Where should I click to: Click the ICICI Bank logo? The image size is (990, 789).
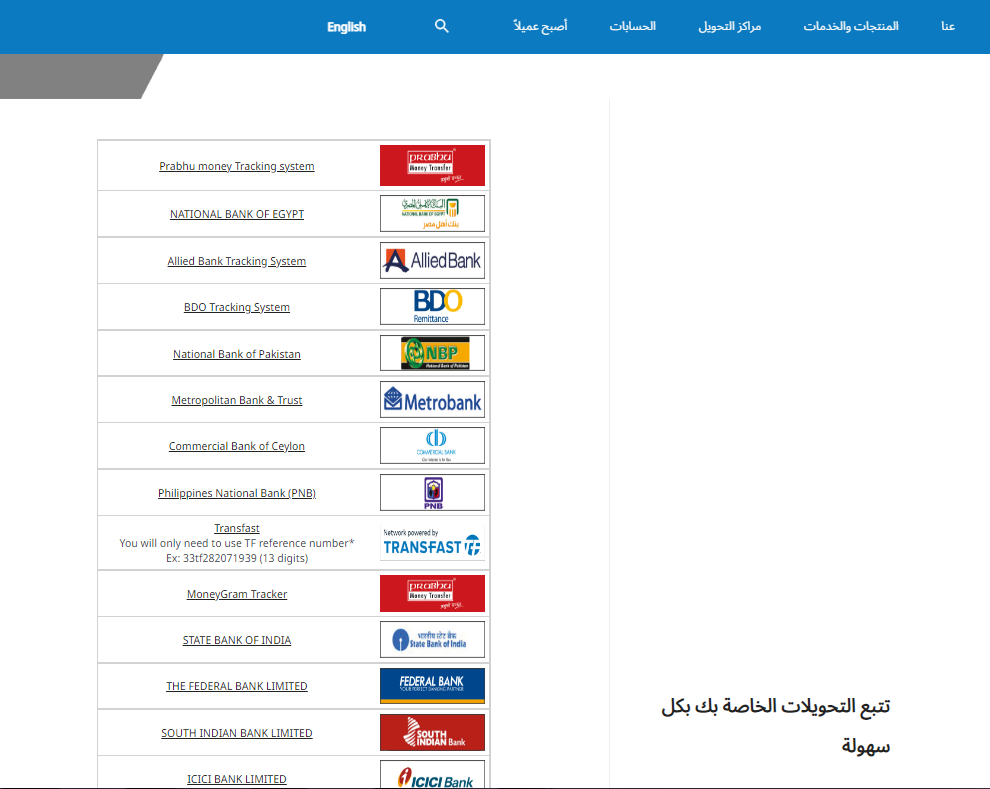[x=432, y=775]
